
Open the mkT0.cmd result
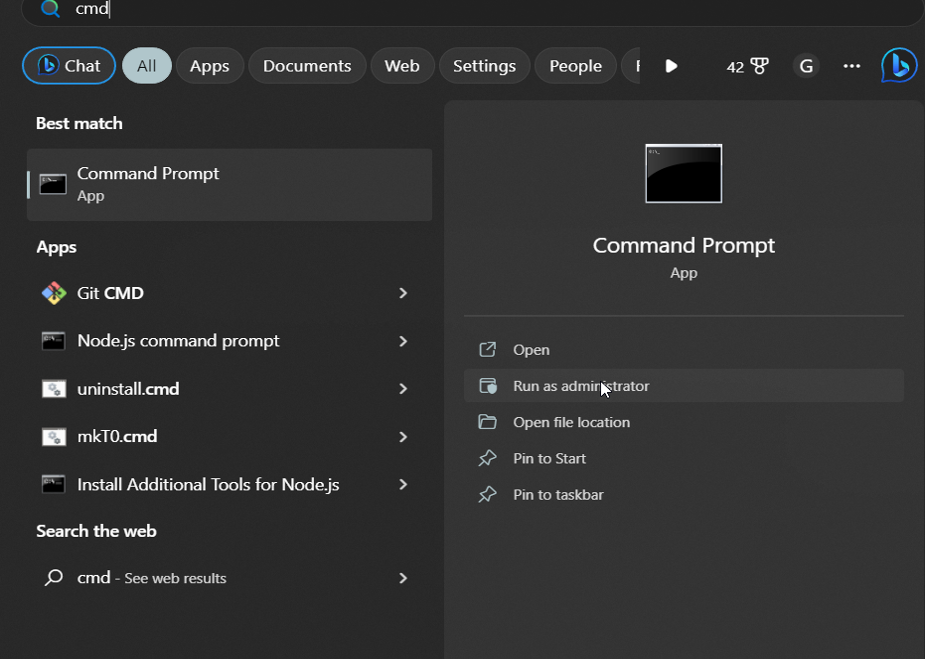[230, 436]
